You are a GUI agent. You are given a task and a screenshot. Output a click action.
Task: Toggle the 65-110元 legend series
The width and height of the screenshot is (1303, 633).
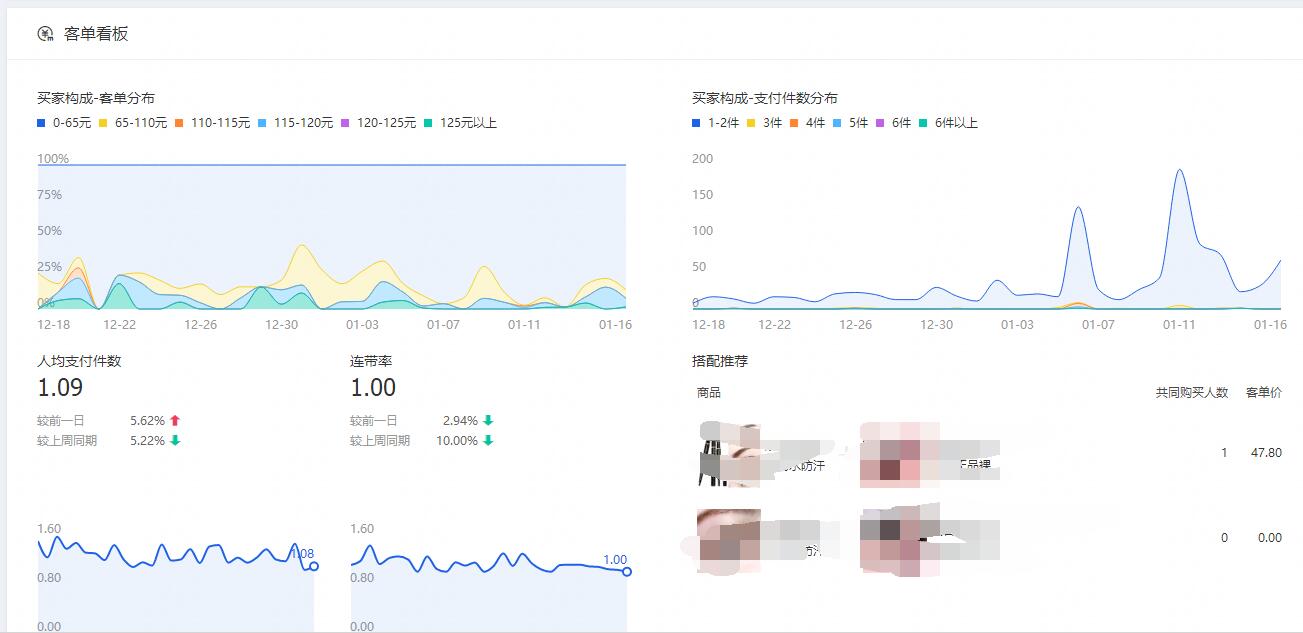coord(133,123)
